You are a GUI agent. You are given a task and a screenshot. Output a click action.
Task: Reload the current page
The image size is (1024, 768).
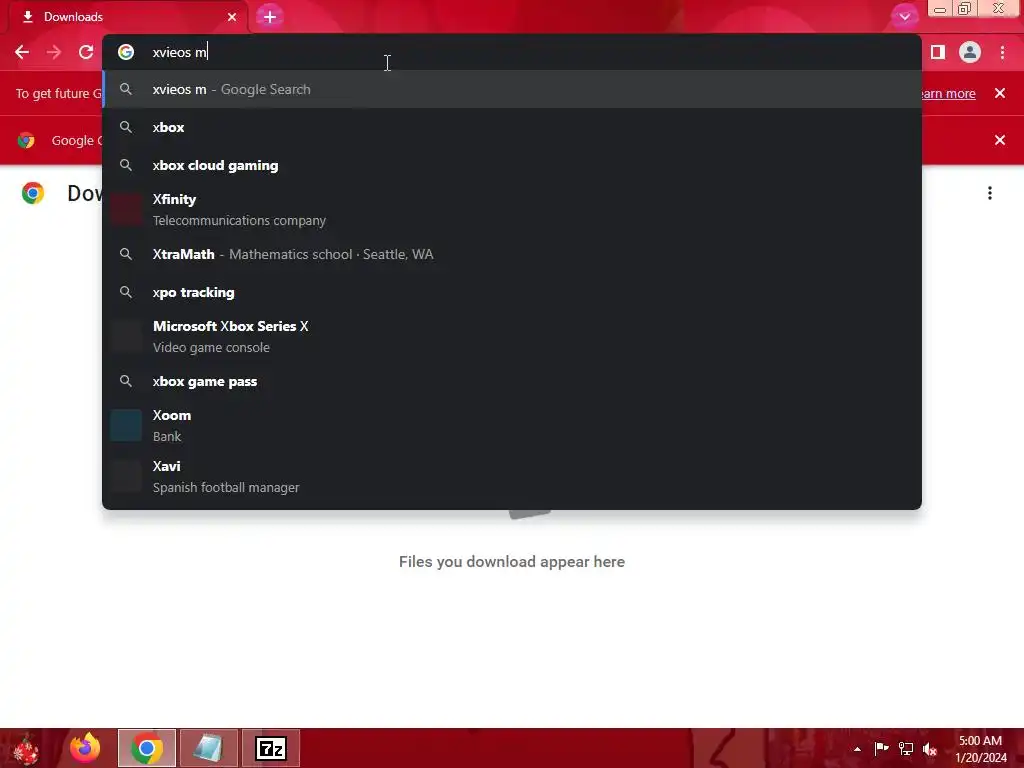pos(86,52)
